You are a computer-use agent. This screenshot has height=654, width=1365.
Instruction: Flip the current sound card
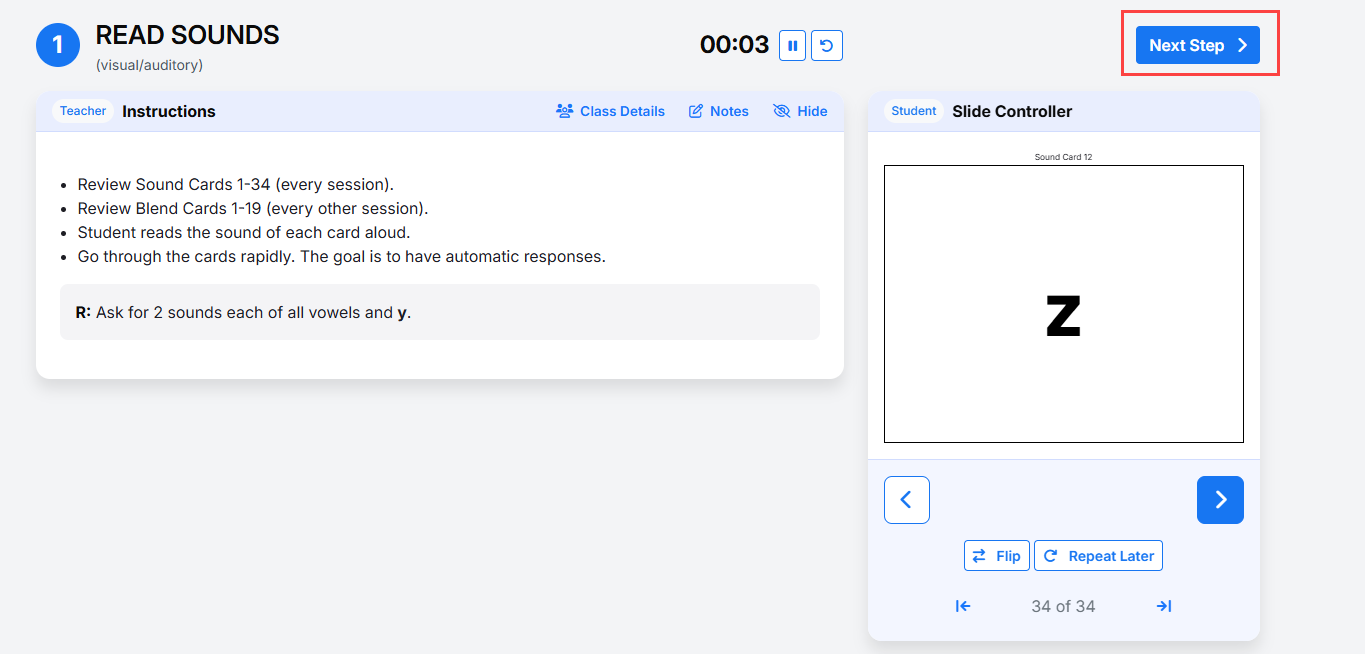(x=996, y=556)
